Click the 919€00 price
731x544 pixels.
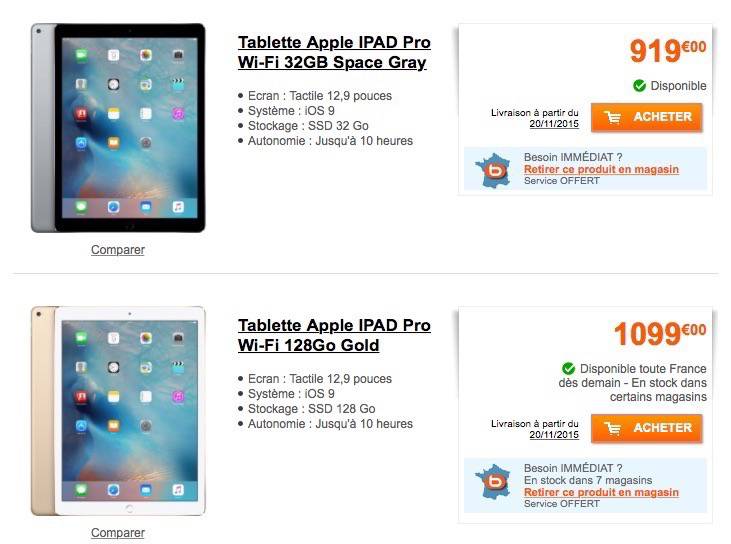coord(668,50)
